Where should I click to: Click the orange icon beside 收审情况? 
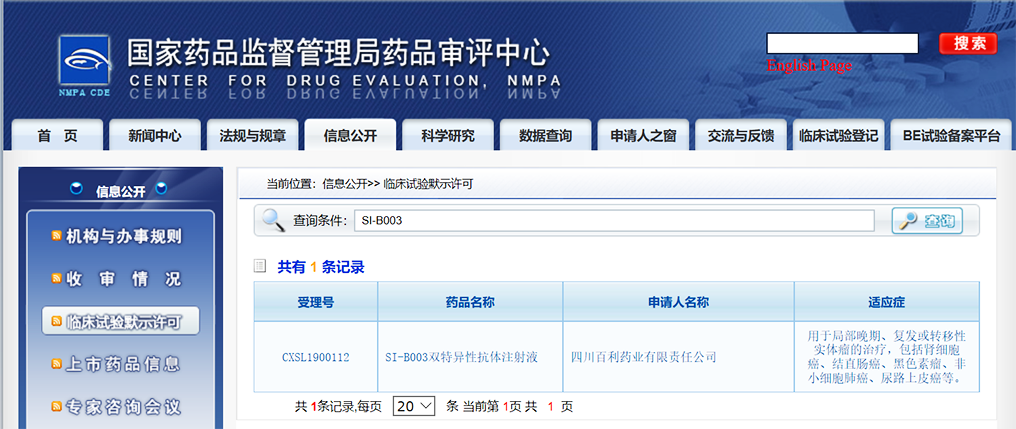click(x=57, y=279)
